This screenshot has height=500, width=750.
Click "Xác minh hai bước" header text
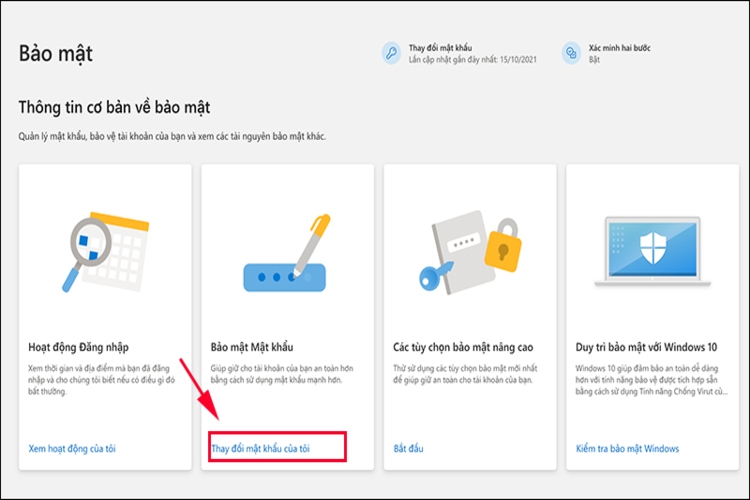(619, 48)
